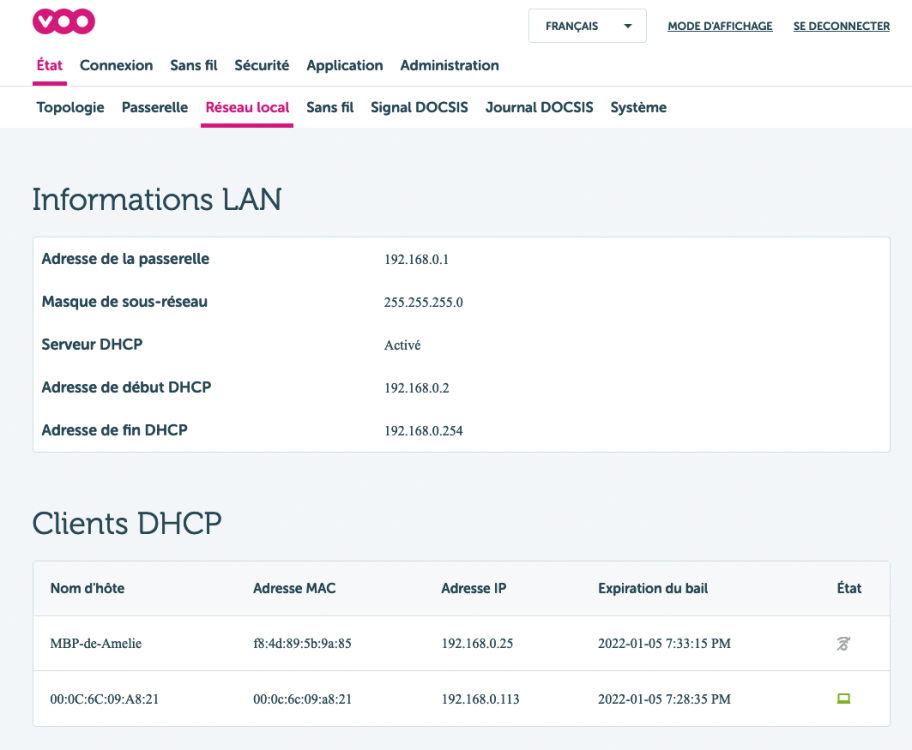This screenshot has width=912, height=750.
Task: Select the Système tab
Action: point(638,108)
